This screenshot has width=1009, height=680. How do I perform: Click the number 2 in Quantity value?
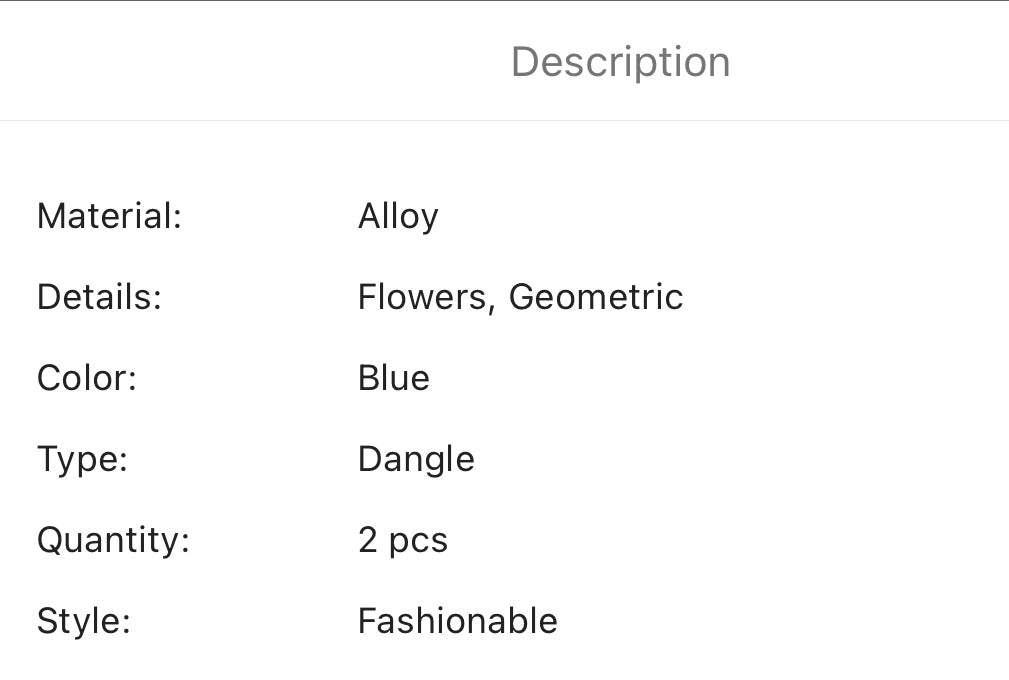click(368, 540)
